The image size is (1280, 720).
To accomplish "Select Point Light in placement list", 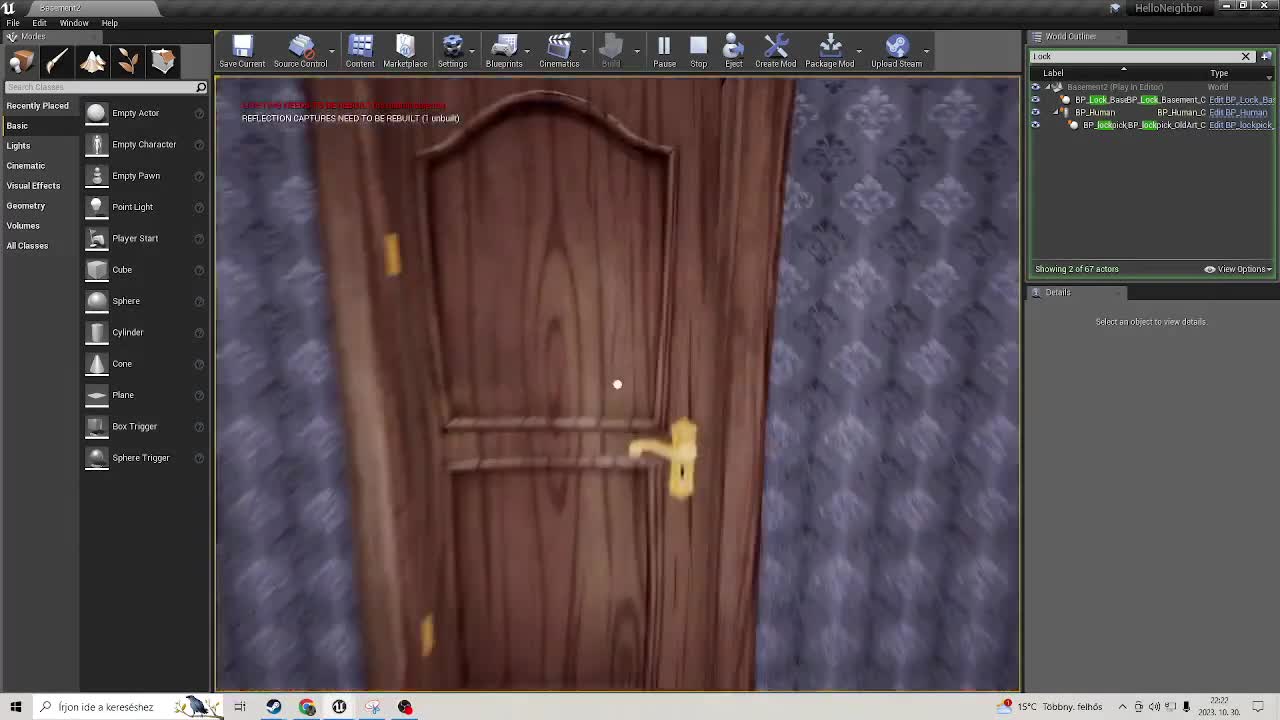I will 145,207.
